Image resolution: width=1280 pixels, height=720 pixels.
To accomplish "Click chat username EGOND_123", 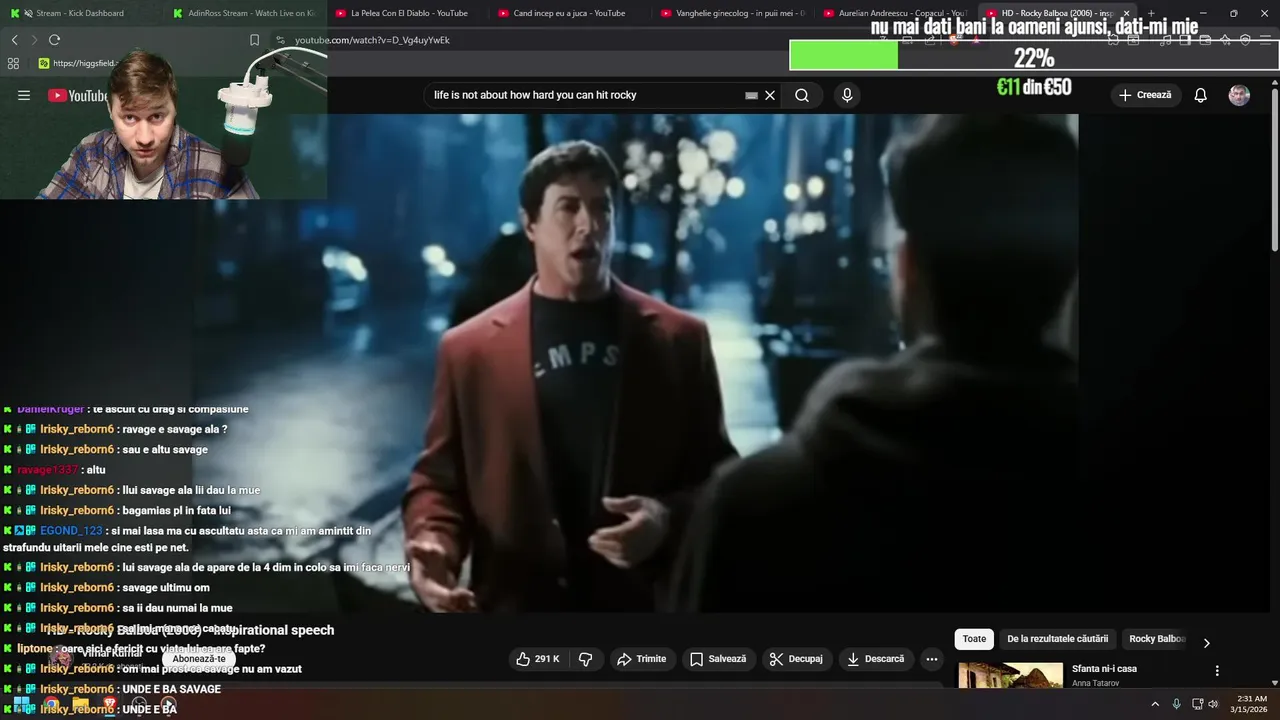I will pyautogui.click(x=71, y=531).
